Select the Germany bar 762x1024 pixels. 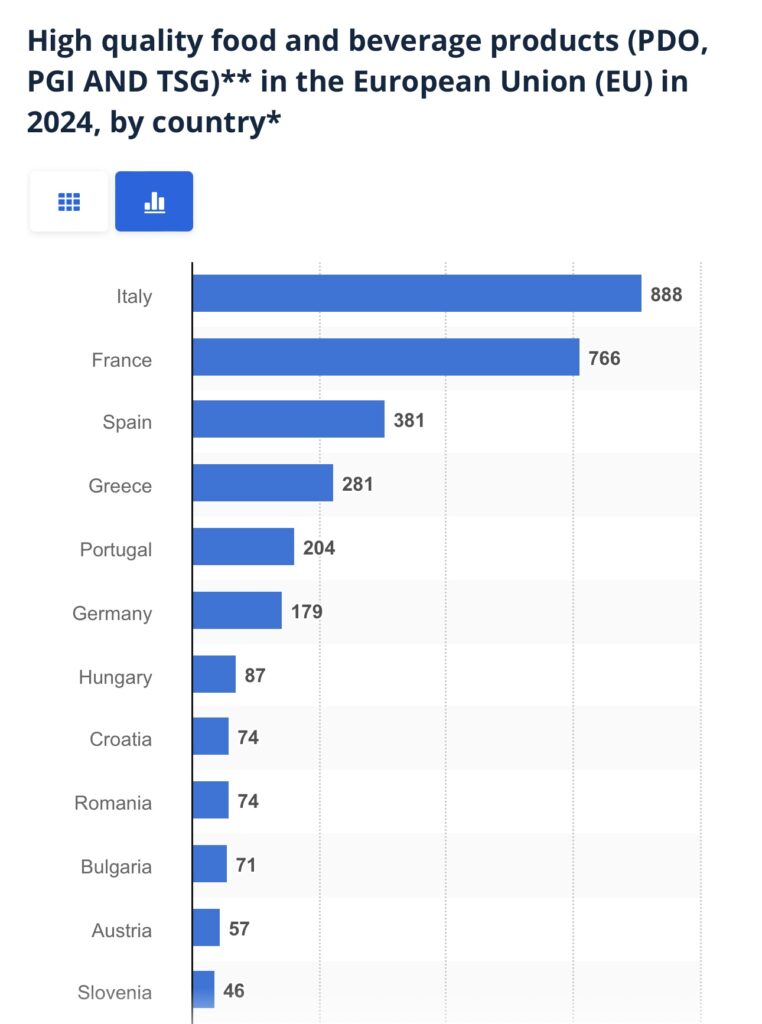click(x=237, y=611)
